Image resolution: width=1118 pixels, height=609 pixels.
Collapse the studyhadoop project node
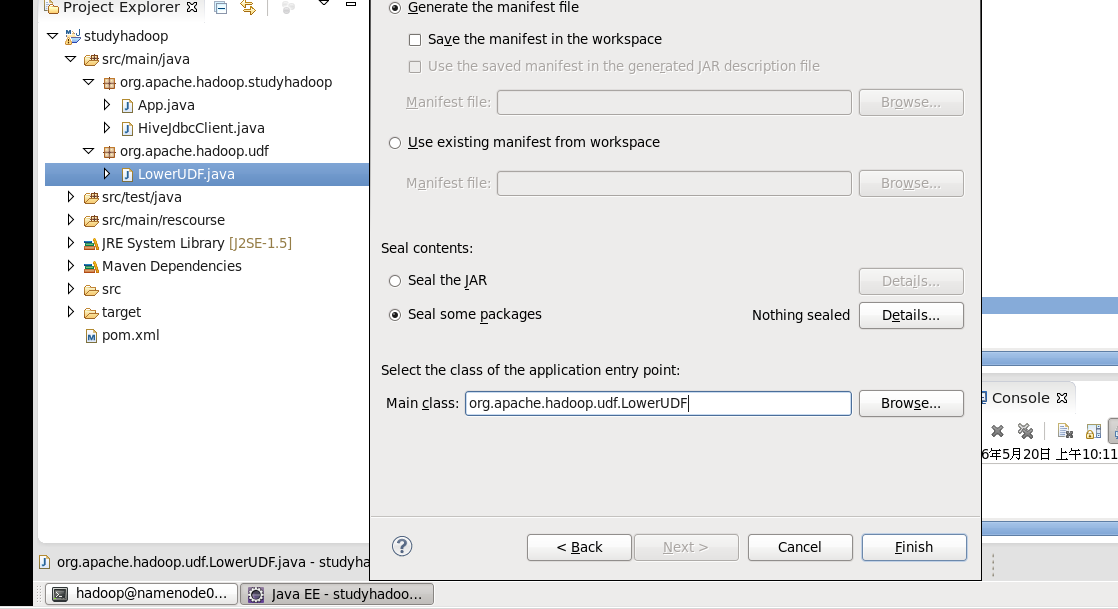click(x=52, y=36)
